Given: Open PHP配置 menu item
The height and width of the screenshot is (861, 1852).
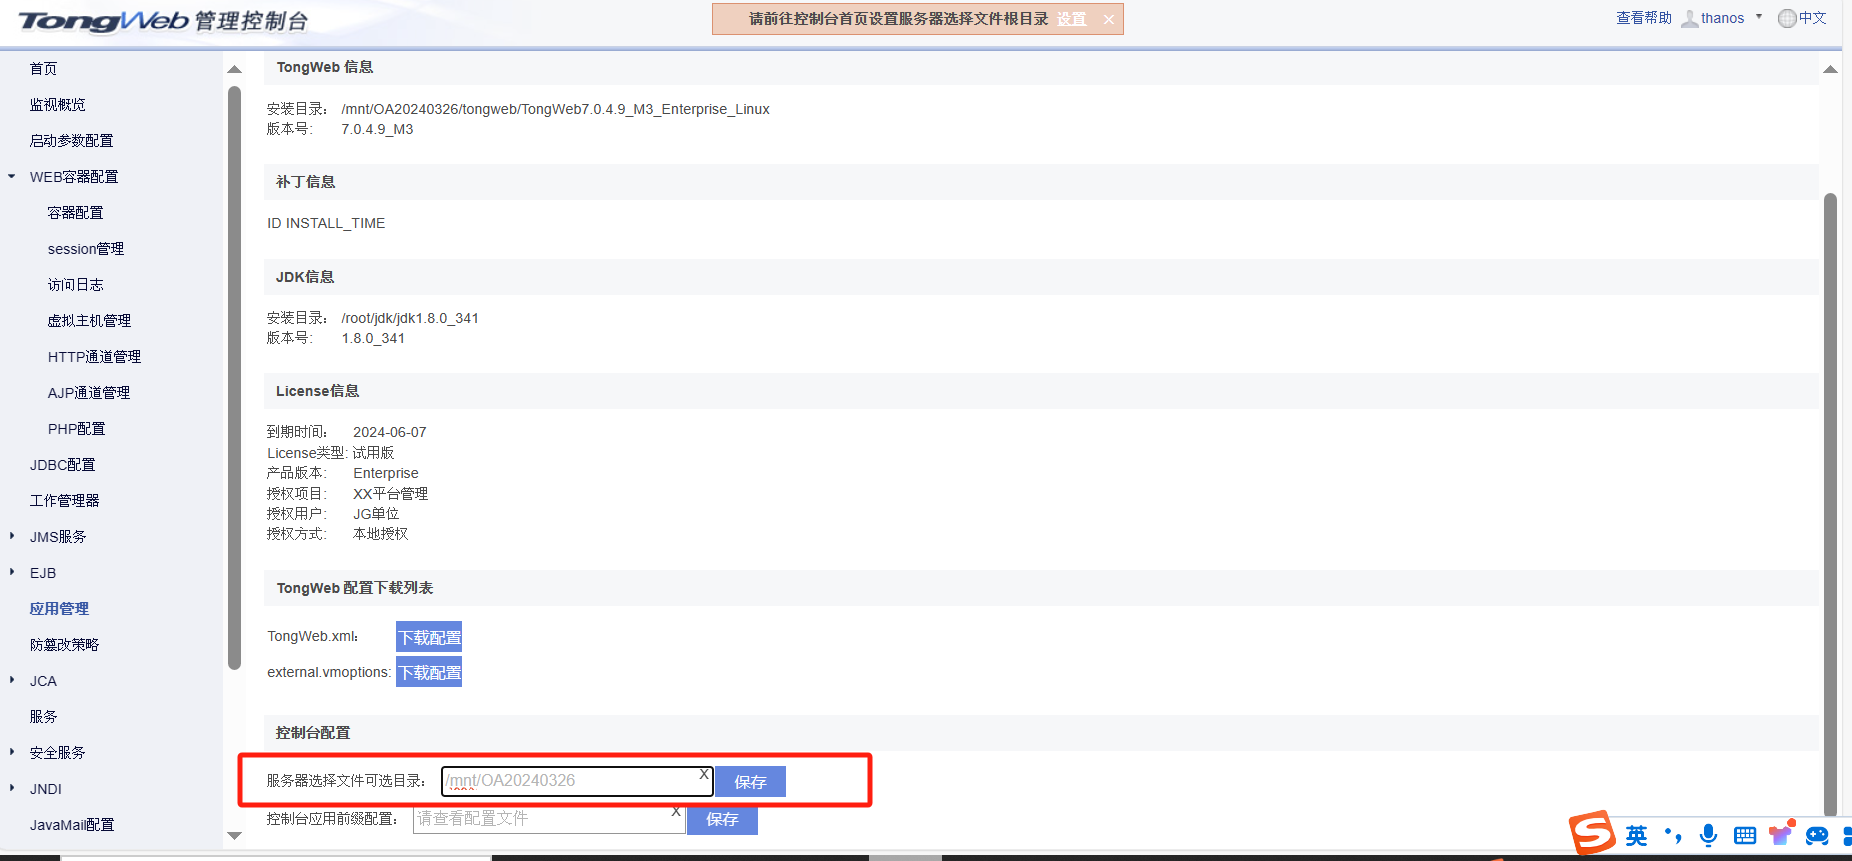Looking at the screenshot, I should coord(76,428).
